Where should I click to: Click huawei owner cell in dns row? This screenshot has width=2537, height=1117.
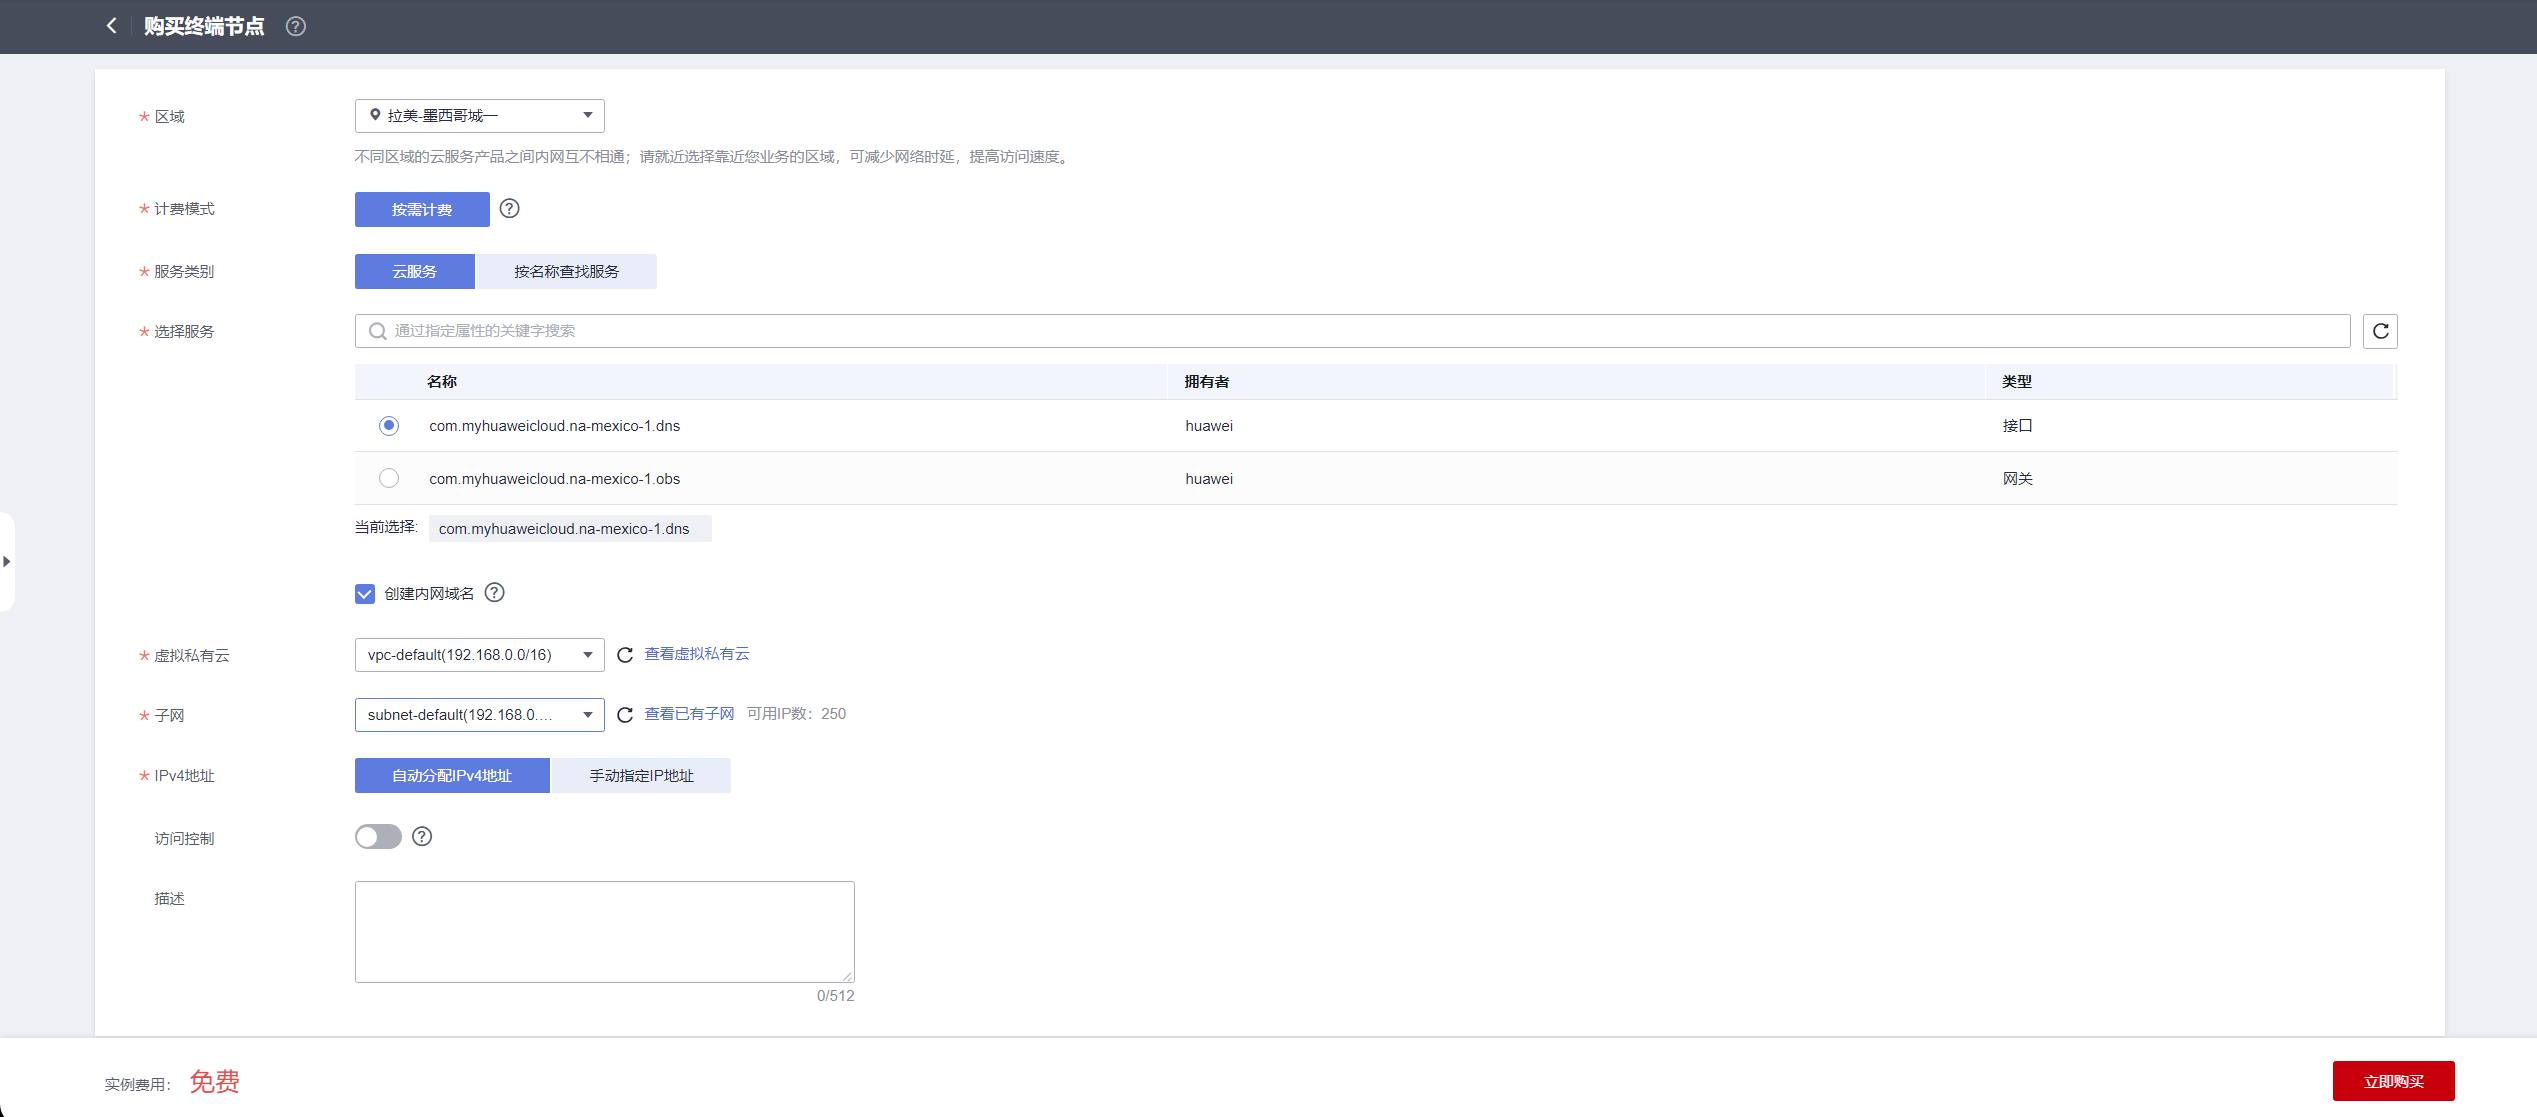point(1209,426)
